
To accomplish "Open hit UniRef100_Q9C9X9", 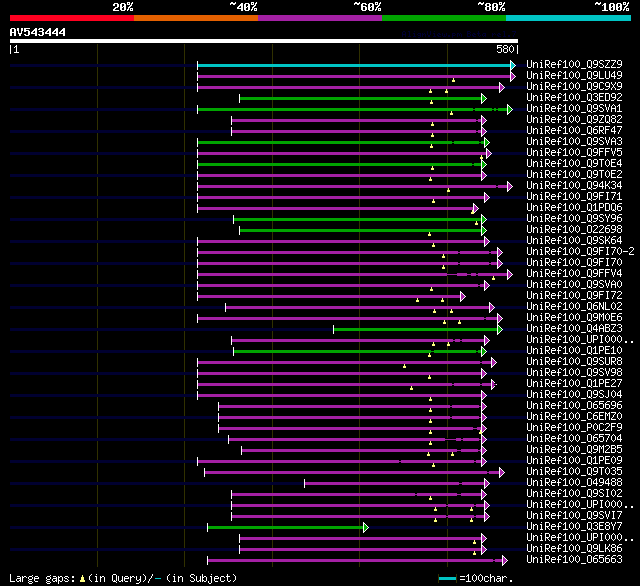I will point(574,87).
